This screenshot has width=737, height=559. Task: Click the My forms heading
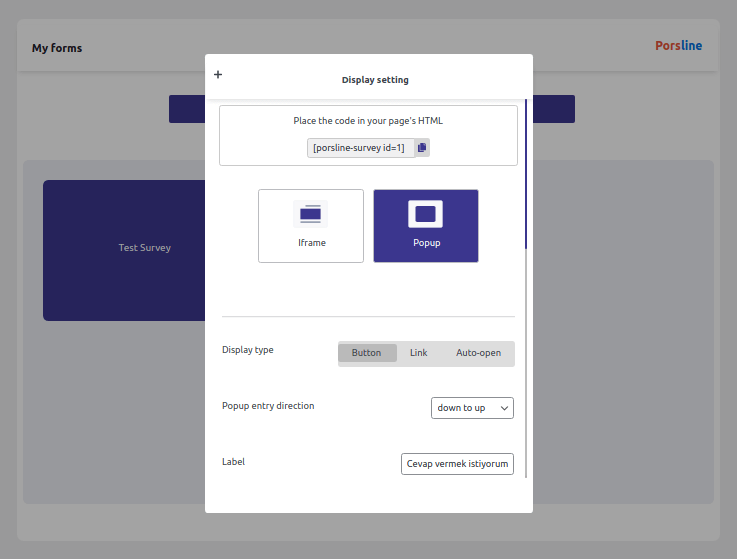57,48
